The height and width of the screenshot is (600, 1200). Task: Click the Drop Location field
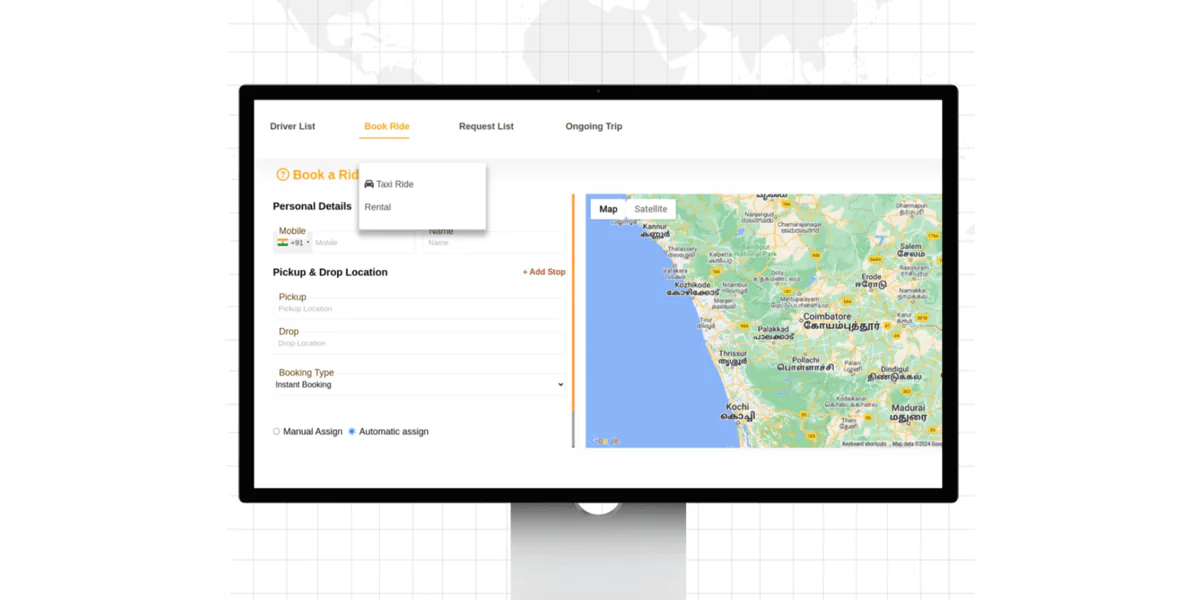pyautogui.click(x=420, y=344)
